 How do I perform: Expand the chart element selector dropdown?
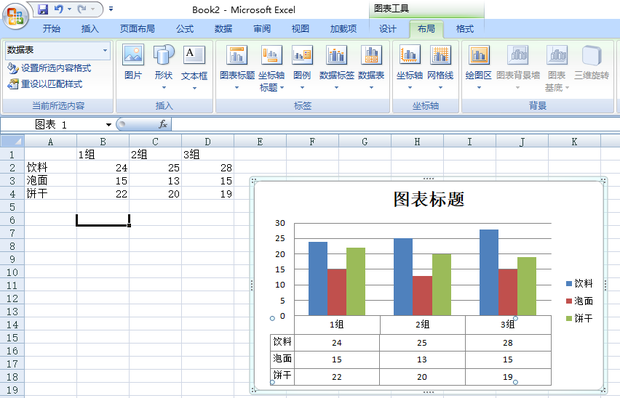coord(105,50)
